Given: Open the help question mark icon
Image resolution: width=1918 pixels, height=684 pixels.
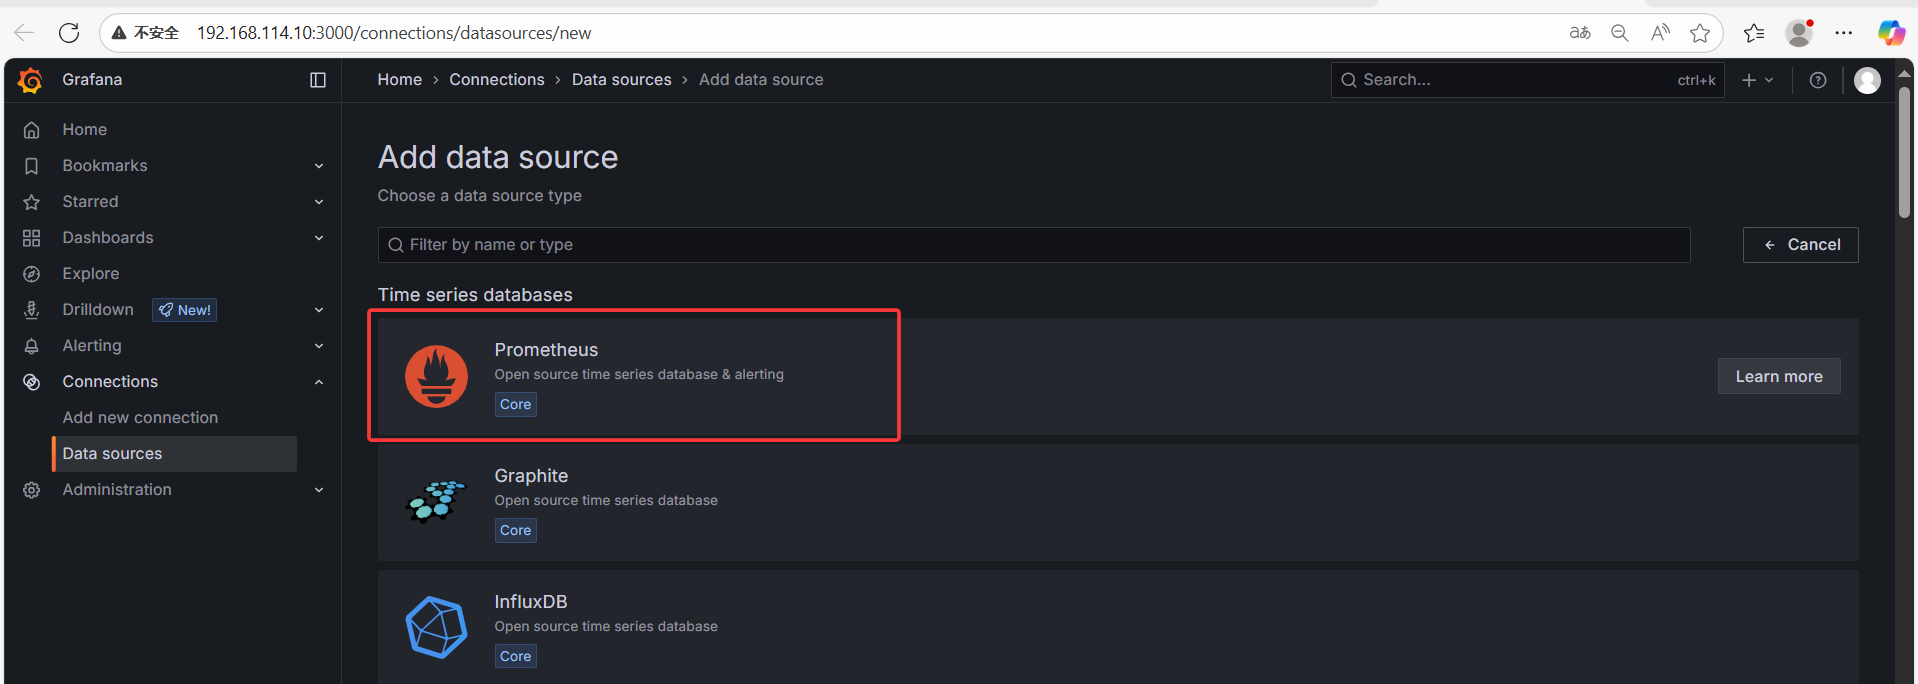Looking at the screenshot, I should pos(1818,80).
